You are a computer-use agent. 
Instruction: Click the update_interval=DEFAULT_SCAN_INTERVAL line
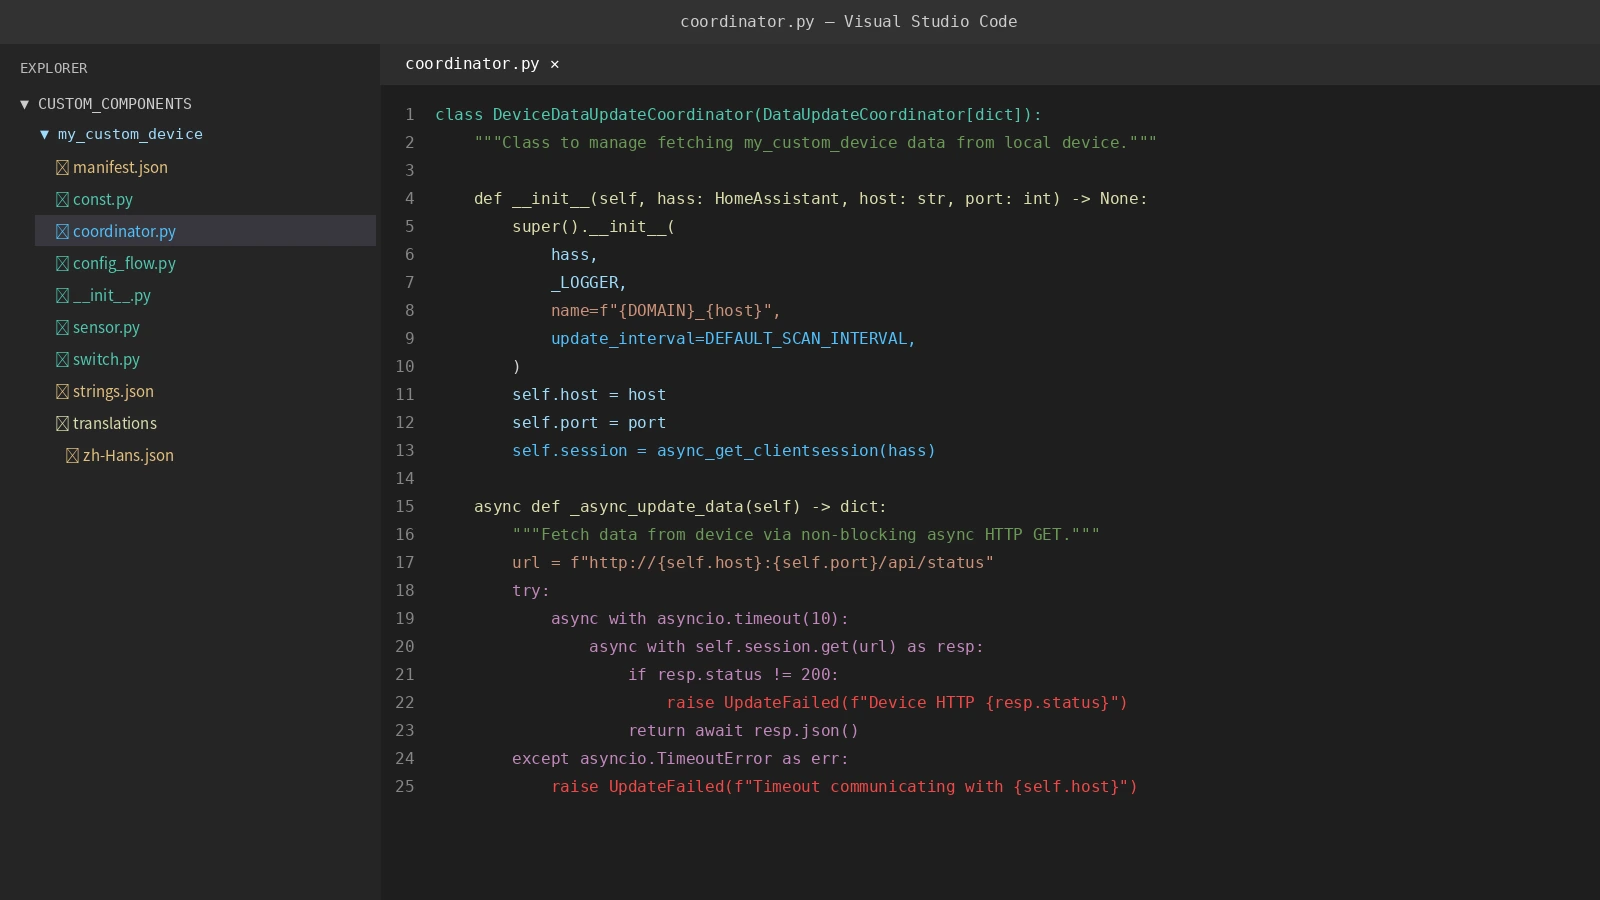click(x=733, y=339)
